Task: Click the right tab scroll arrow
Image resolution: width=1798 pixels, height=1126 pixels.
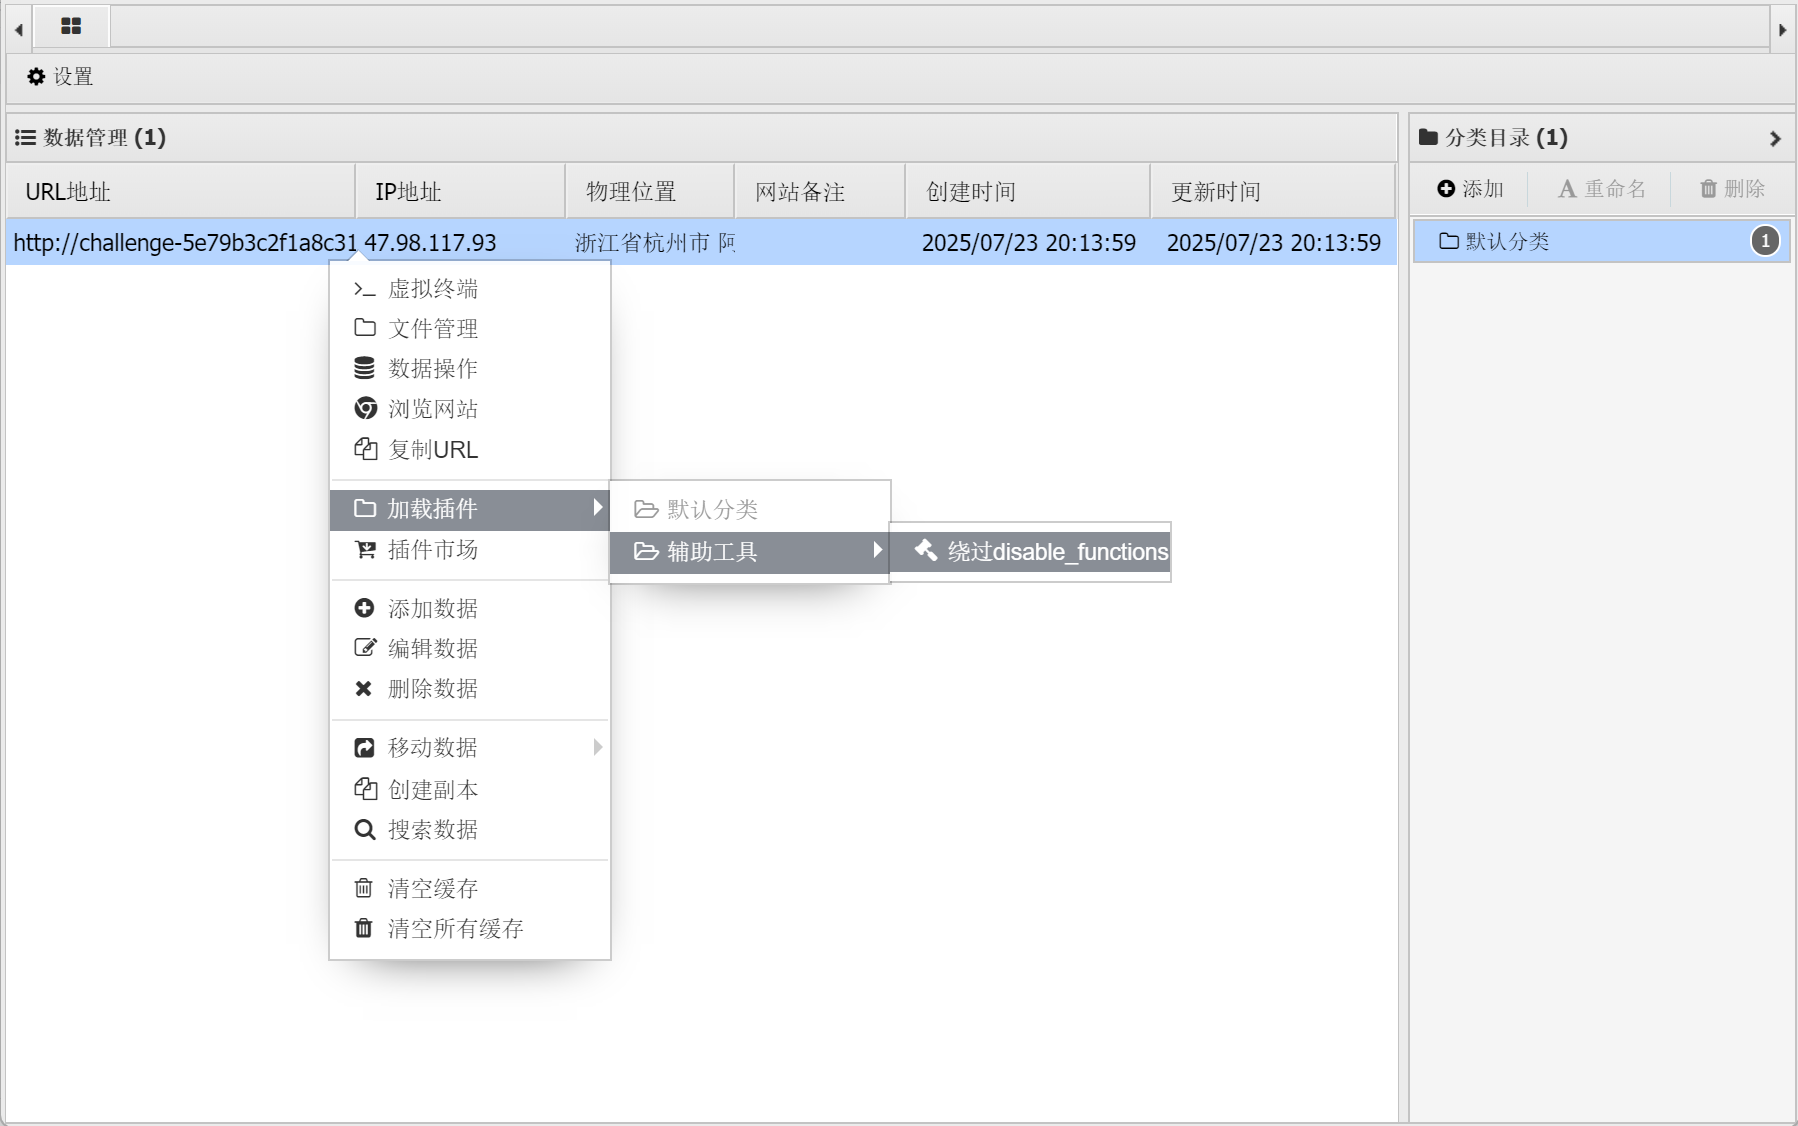Action: (1782, 29)
